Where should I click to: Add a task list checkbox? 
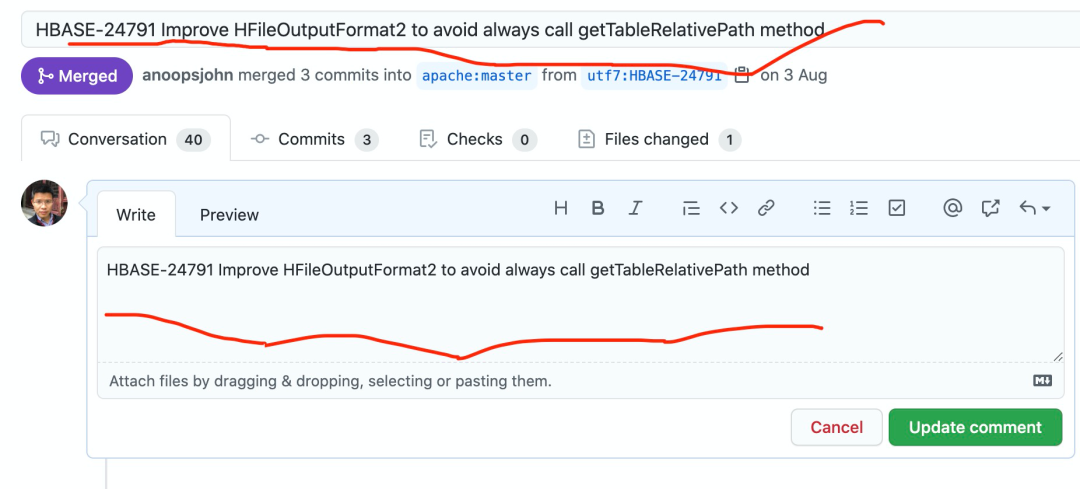point(897,208)
